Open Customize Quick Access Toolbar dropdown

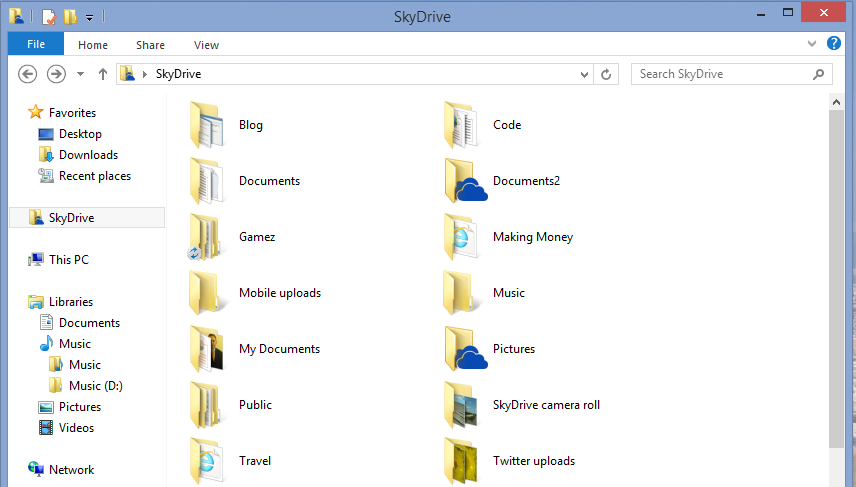[x=90, y=18]
